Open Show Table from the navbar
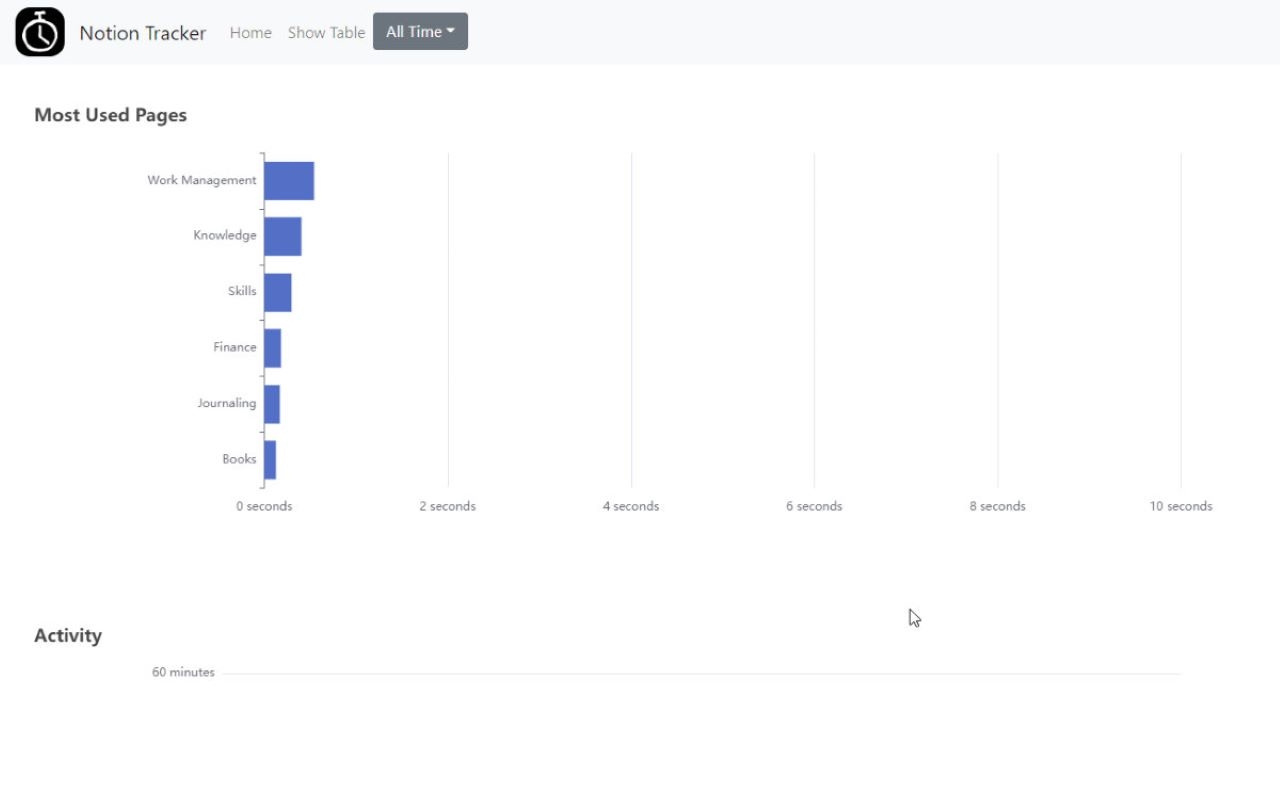The width and height of the screenshot is (1280, 800). (x=326, y=32)
